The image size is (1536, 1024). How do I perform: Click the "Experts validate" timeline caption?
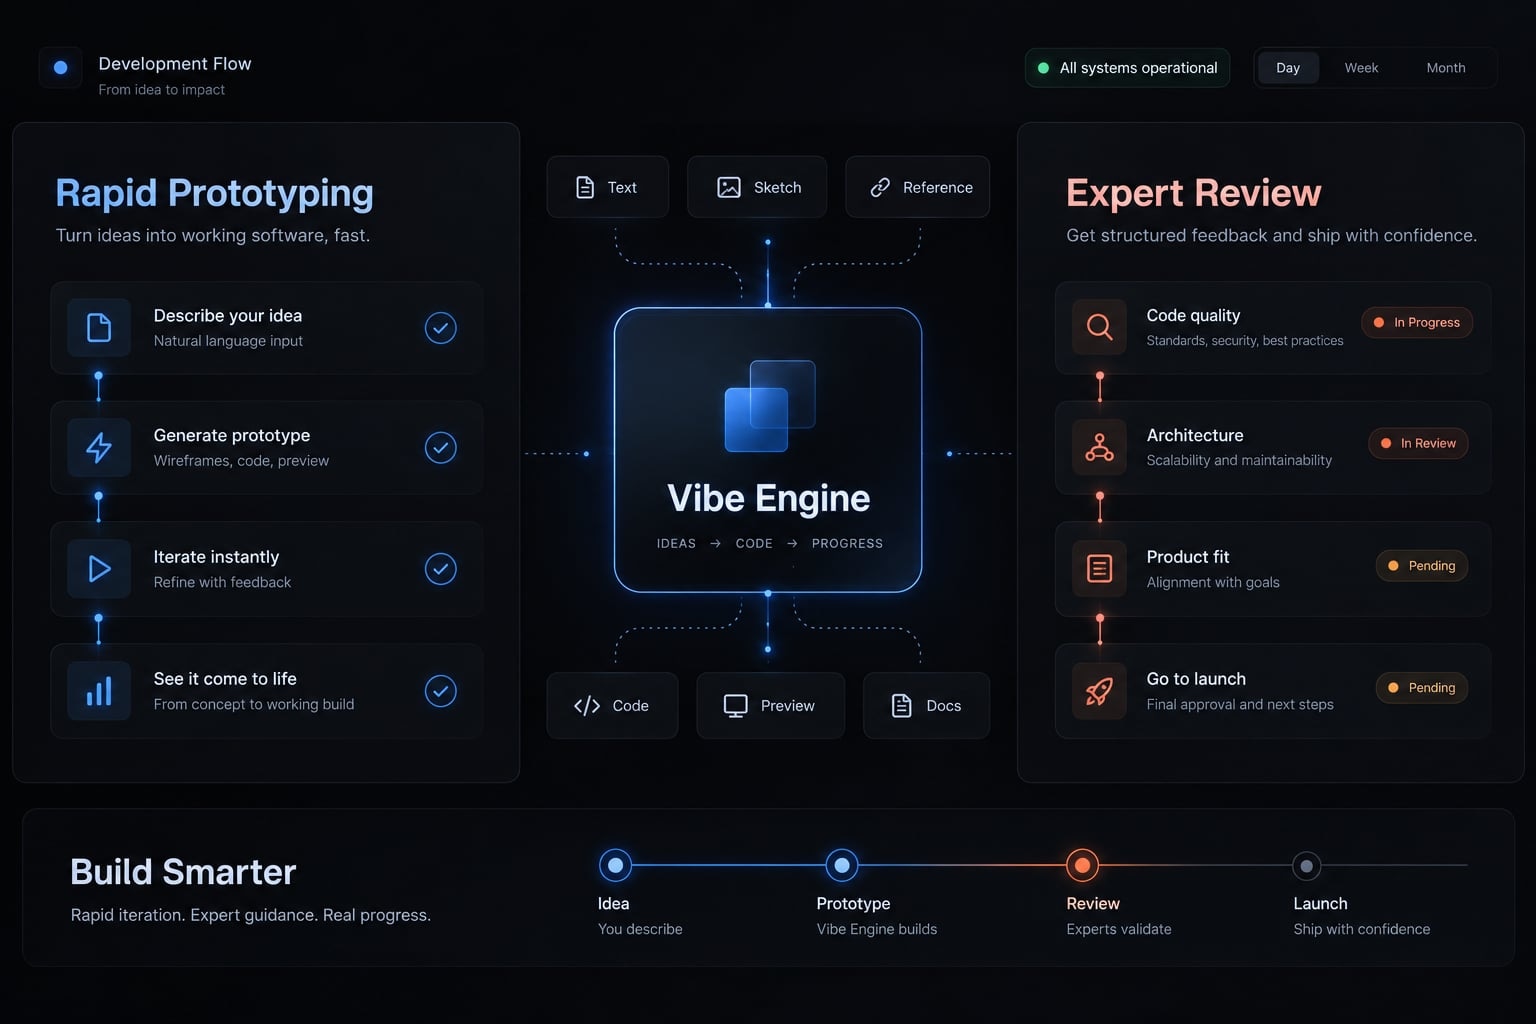(x=1119, y=929)
